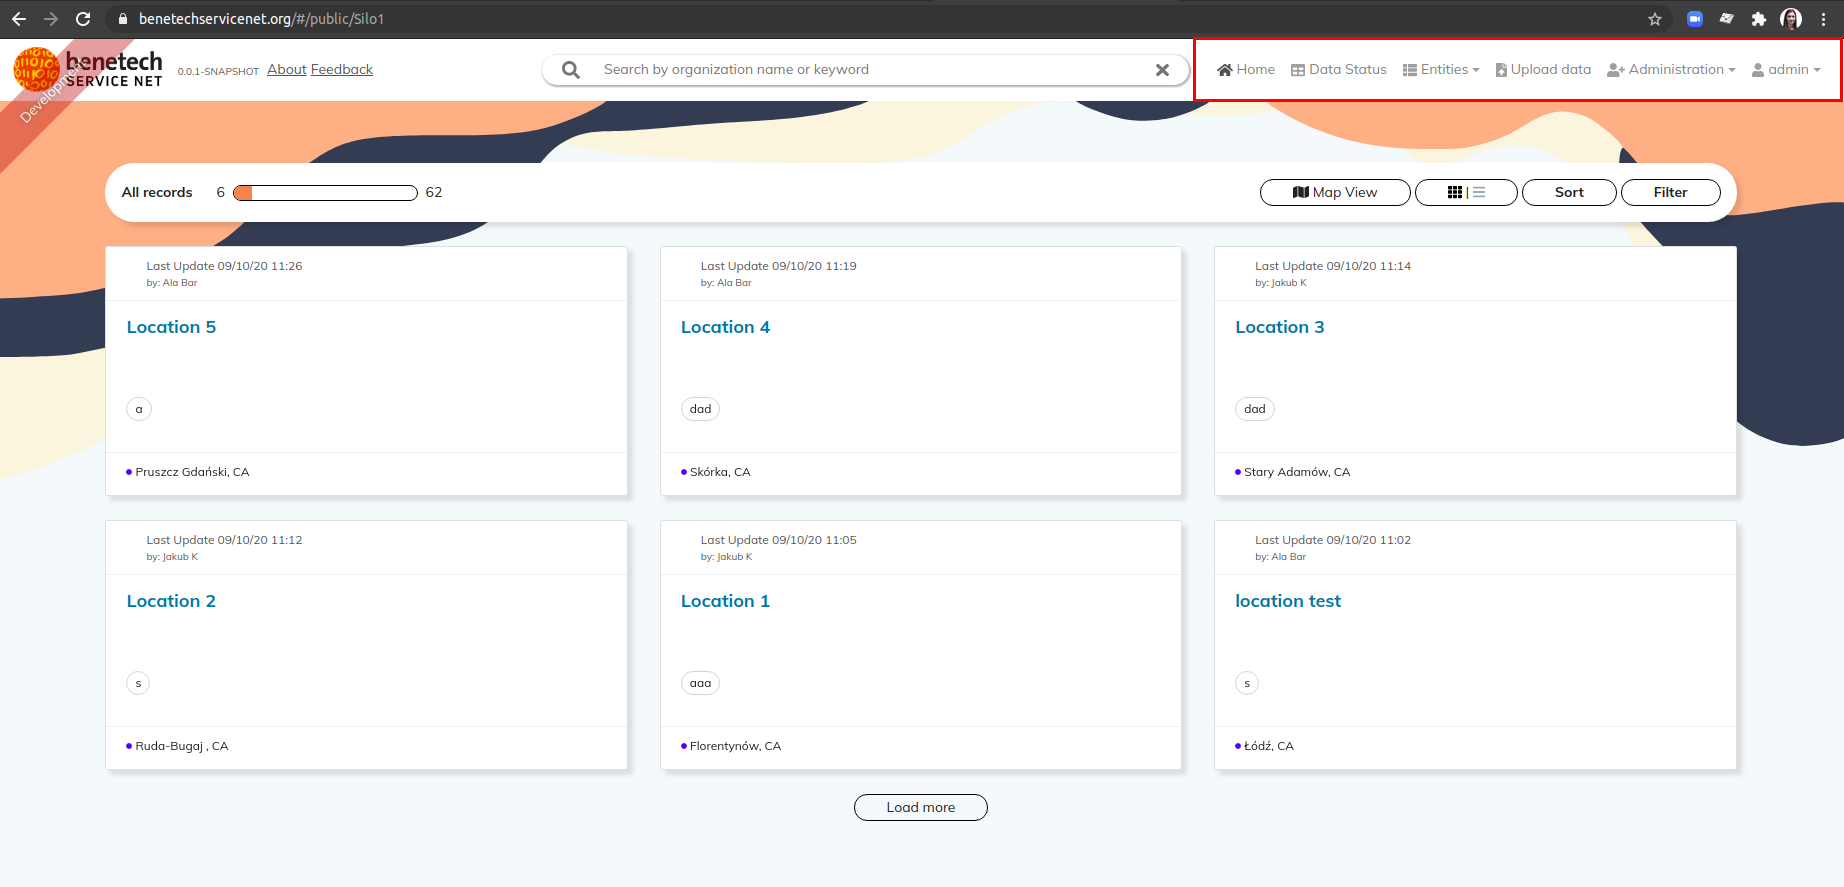Click the search magnifier icon
Screen dimensions: 1844x887
coord(571,70)
